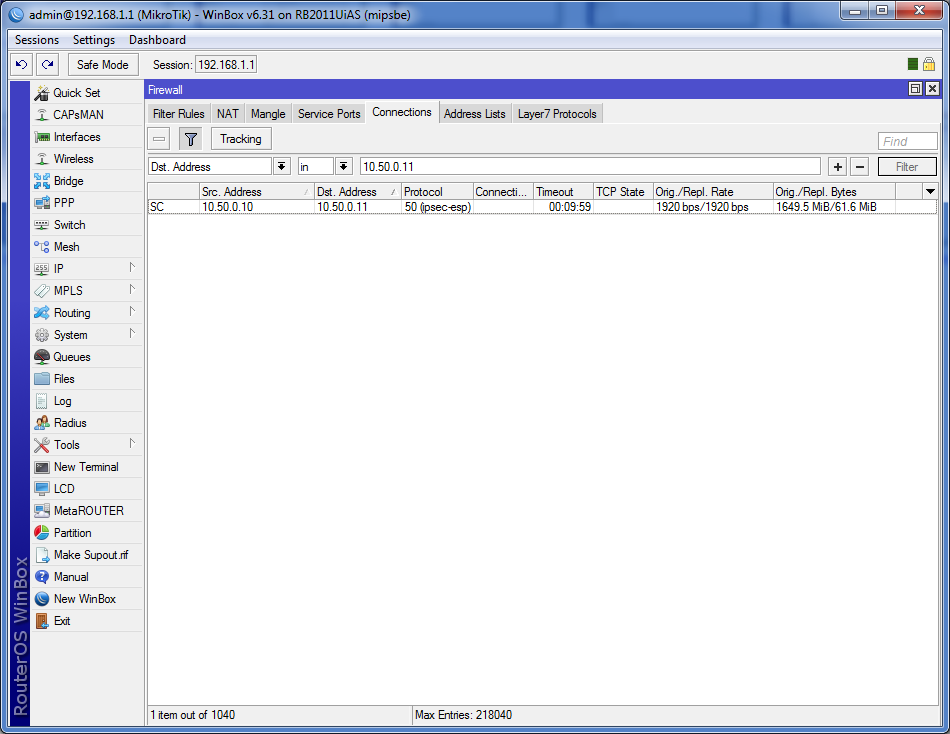Switch to the Filter Rules tab

179,114
